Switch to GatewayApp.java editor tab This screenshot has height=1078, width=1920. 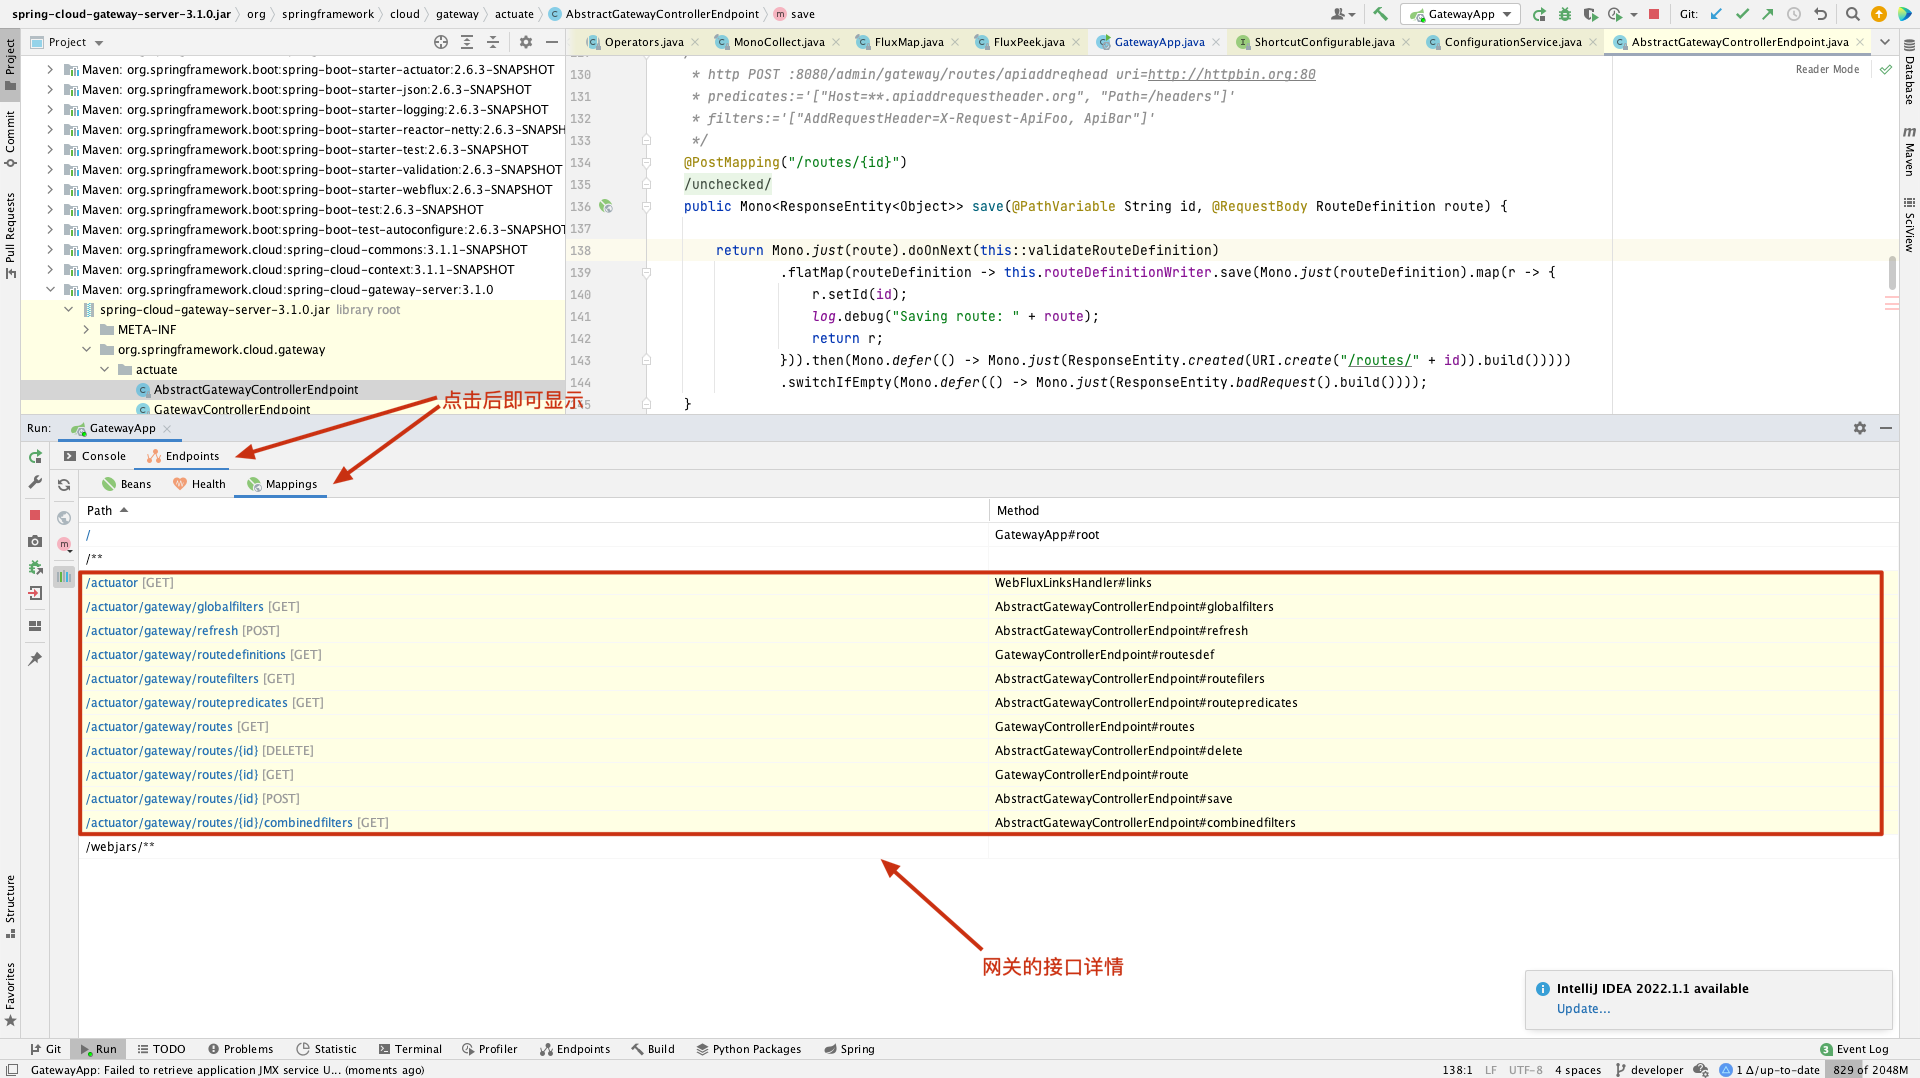click(x=1159, y=42)
